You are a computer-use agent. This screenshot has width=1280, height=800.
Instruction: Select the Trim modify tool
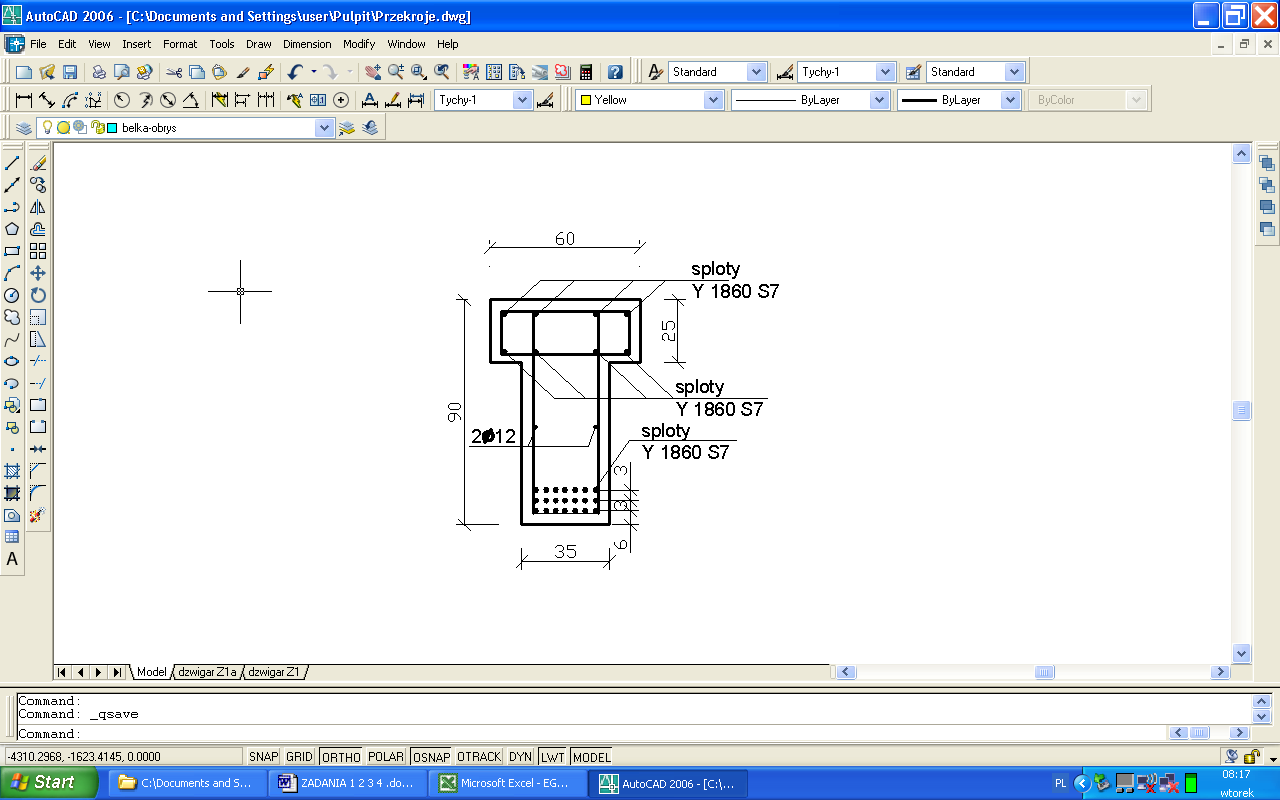(38, 361)
